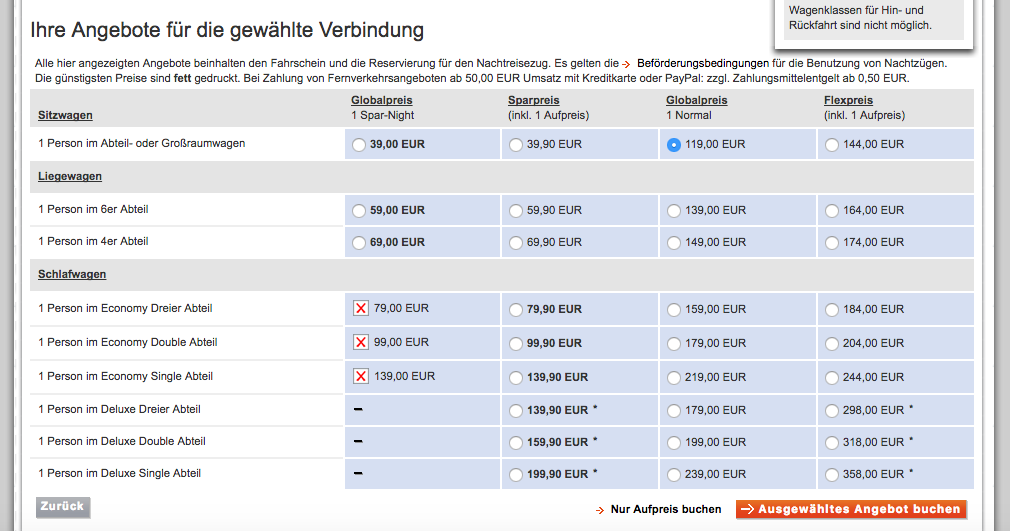Click red X icon for Economy Single Abteil
This screenshot has width=1010, height=531.
[x=361, y=377]
